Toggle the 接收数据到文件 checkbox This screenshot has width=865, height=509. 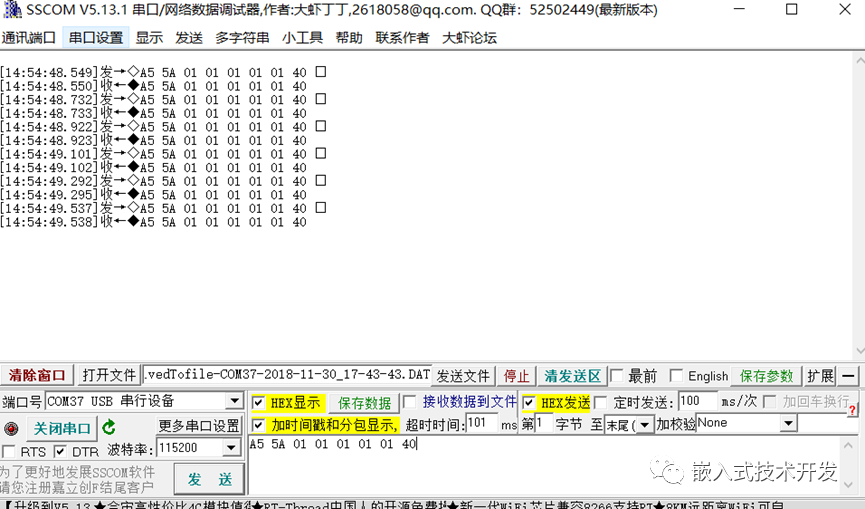409,402
